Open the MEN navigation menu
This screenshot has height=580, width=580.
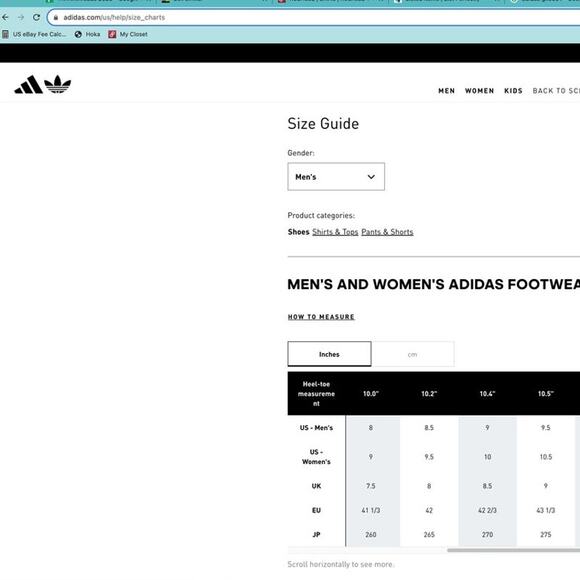pyautogui.click(x=446, y=91)
